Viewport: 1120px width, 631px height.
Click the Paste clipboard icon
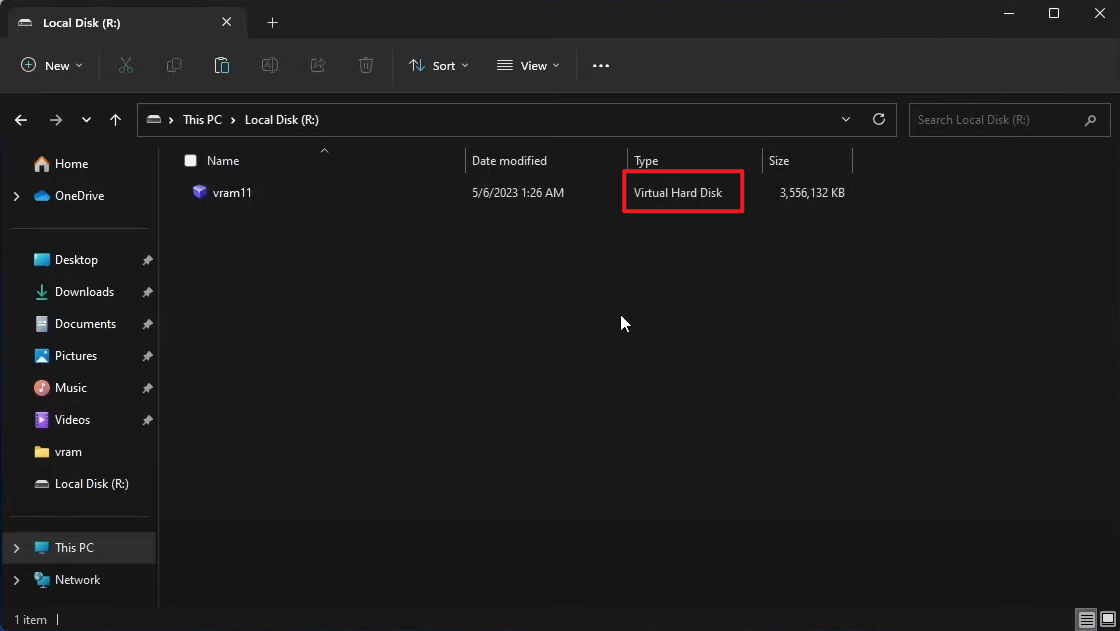[222, 65]
